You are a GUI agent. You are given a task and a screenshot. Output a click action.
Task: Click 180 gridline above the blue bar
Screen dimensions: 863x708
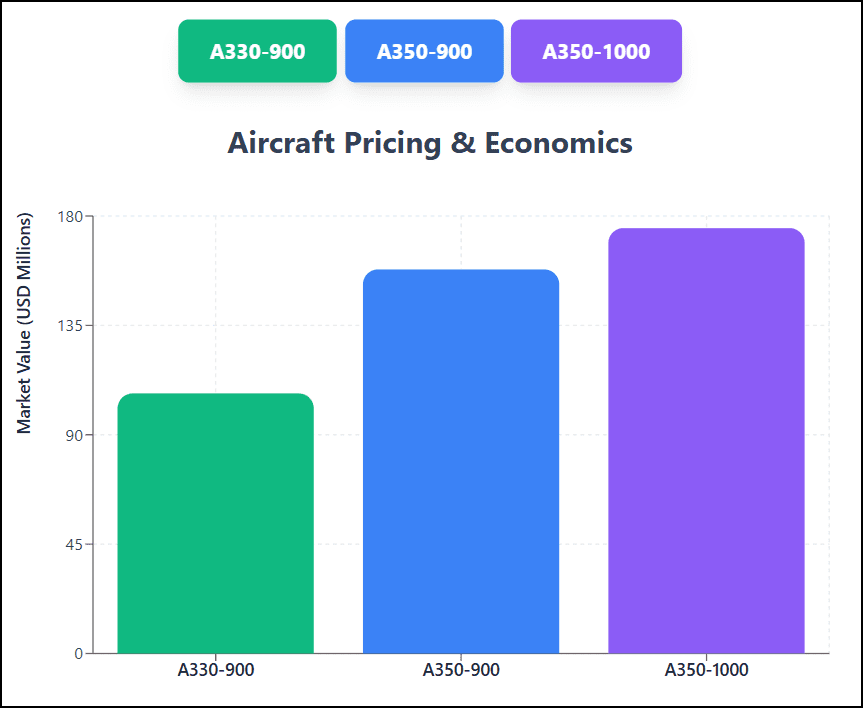461,216
